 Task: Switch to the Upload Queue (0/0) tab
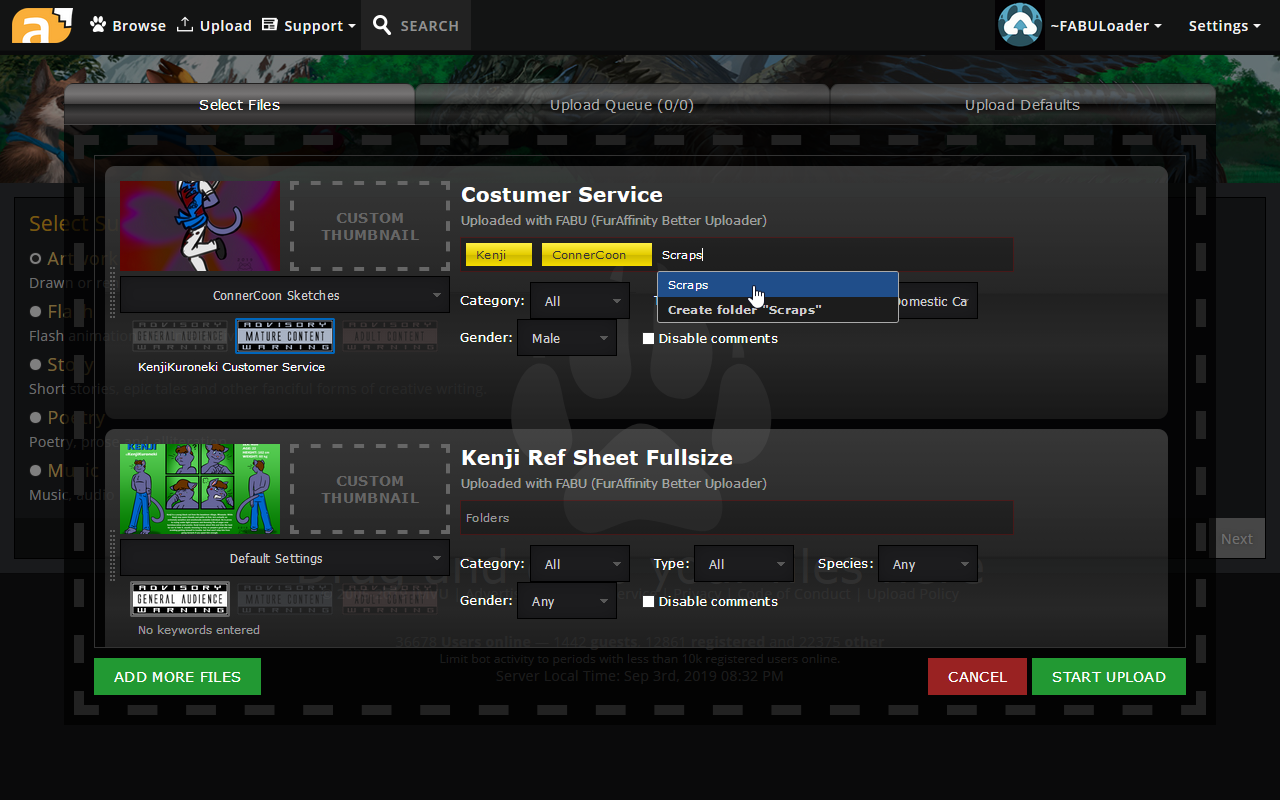[622, 105]
